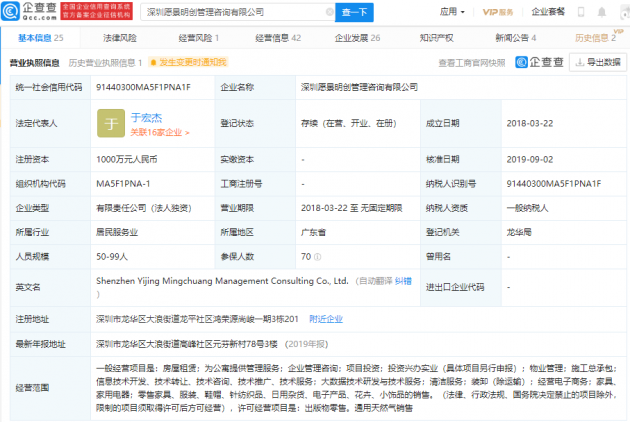Switch to 历史信息 tab
This screenshot has width=630, height=422.
click(595, 38)
